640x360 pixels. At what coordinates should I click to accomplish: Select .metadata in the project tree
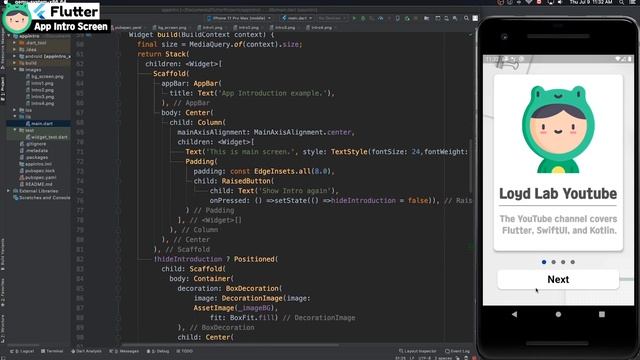tap(34, 151)
